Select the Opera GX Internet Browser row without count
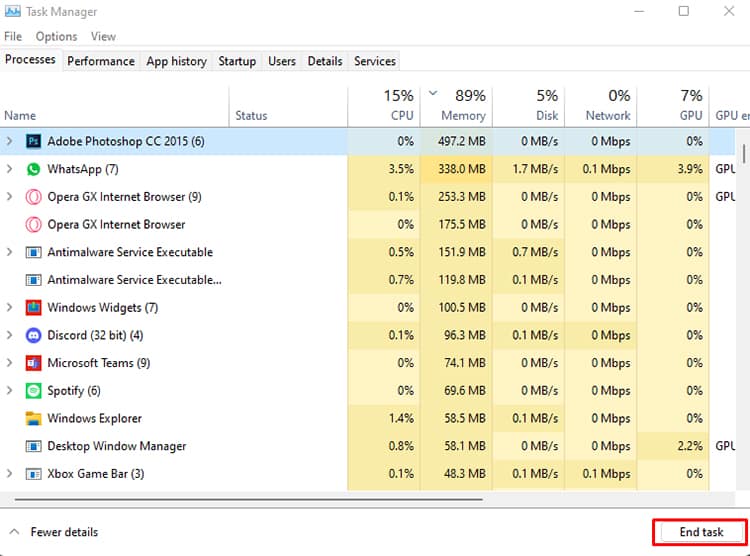The height and width of the screenshot is (556, 750). (x=367, y=224)
